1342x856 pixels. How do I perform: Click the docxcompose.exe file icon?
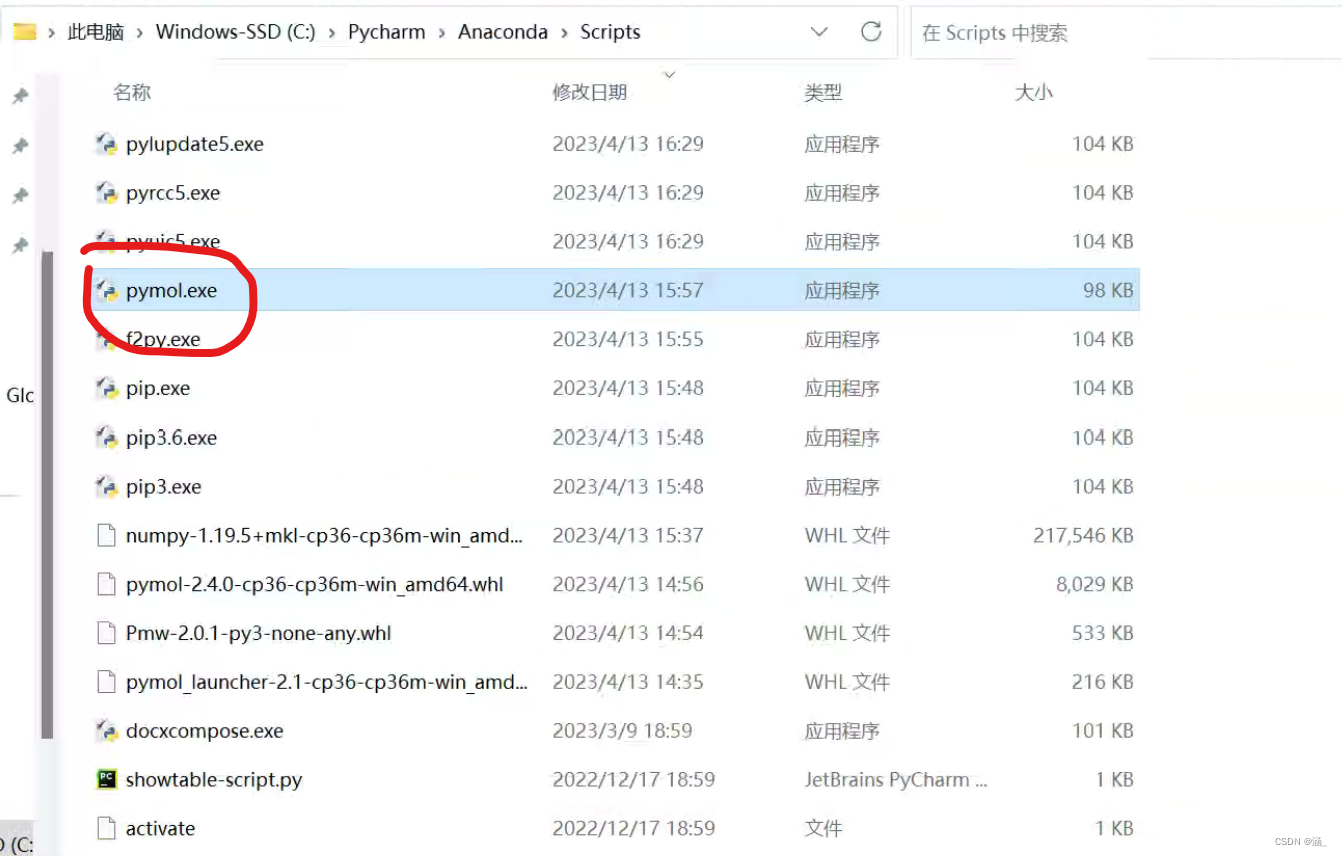tap(106, 732)
